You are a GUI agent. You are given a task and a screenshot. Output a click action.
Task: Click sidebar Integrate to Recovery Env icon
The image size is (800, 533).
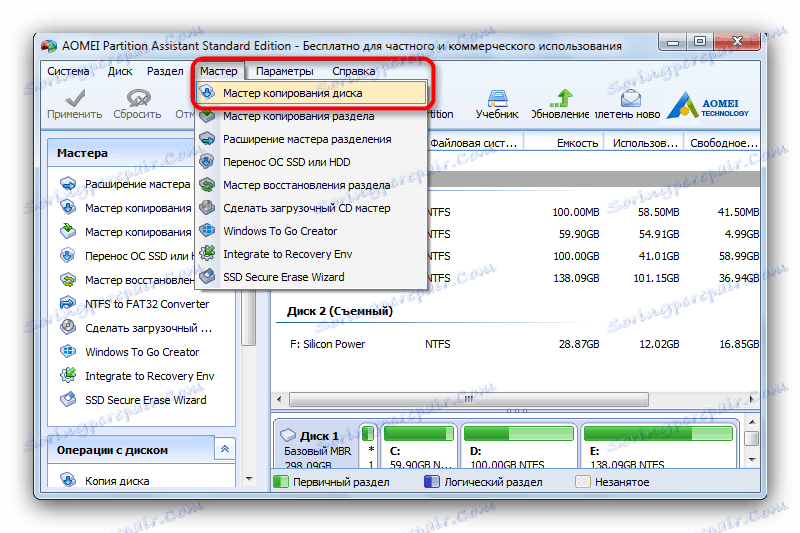click(68, 375)
